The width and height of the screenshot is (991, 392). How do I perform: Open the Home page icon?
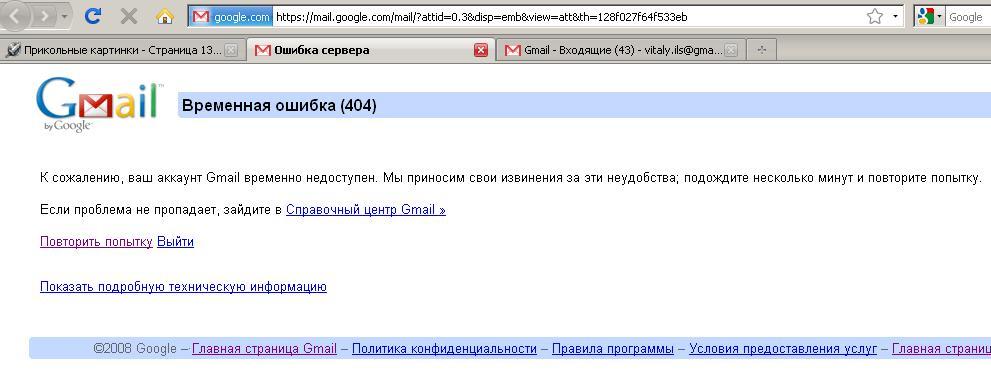pos(165,16)
